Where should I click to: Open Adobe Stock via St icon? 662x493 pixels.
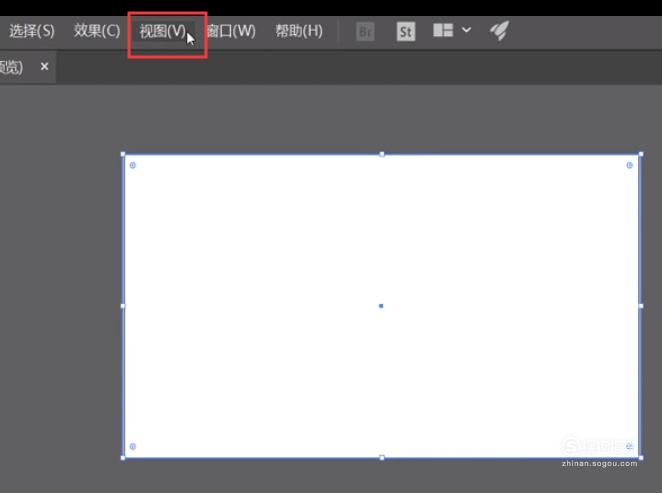click(406, 32)
